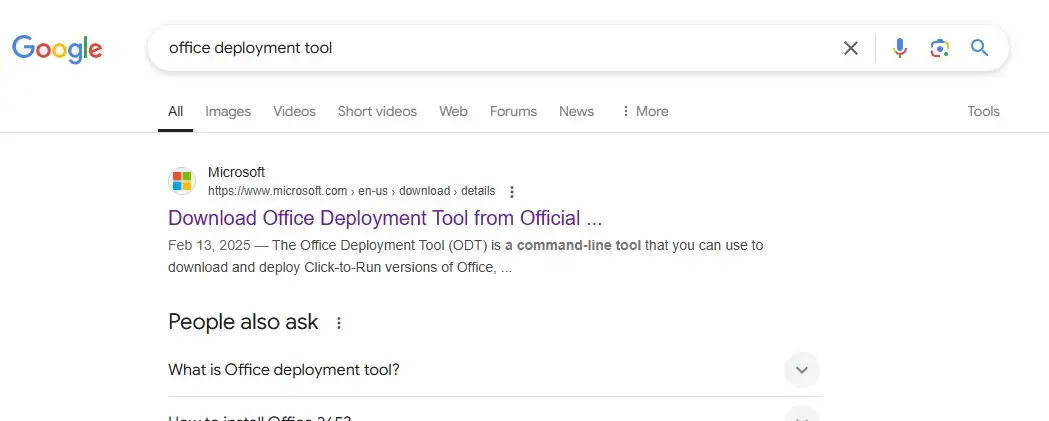Start voice search with the microphone icon

[900, 48]
